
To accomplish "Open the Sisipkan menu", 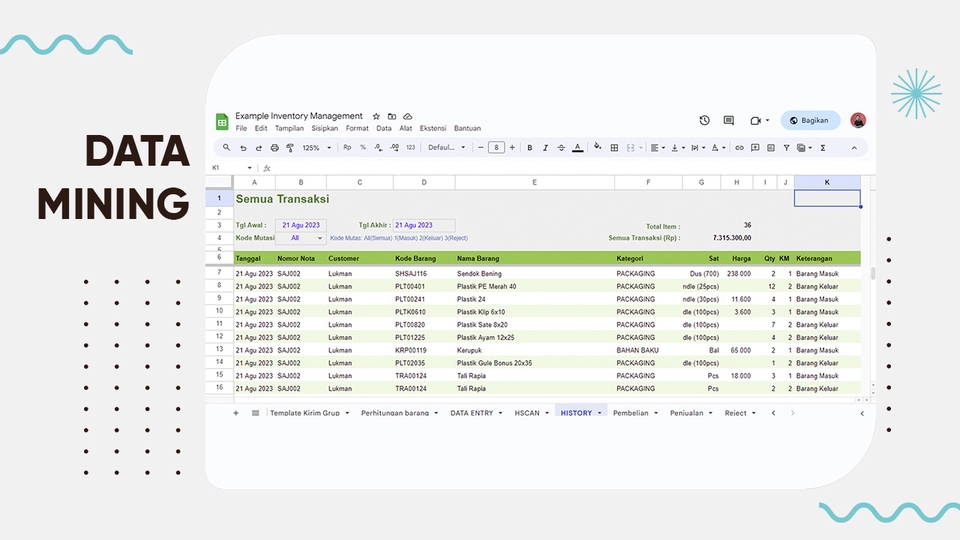I will pyautogui.click(x=324, y=129).
